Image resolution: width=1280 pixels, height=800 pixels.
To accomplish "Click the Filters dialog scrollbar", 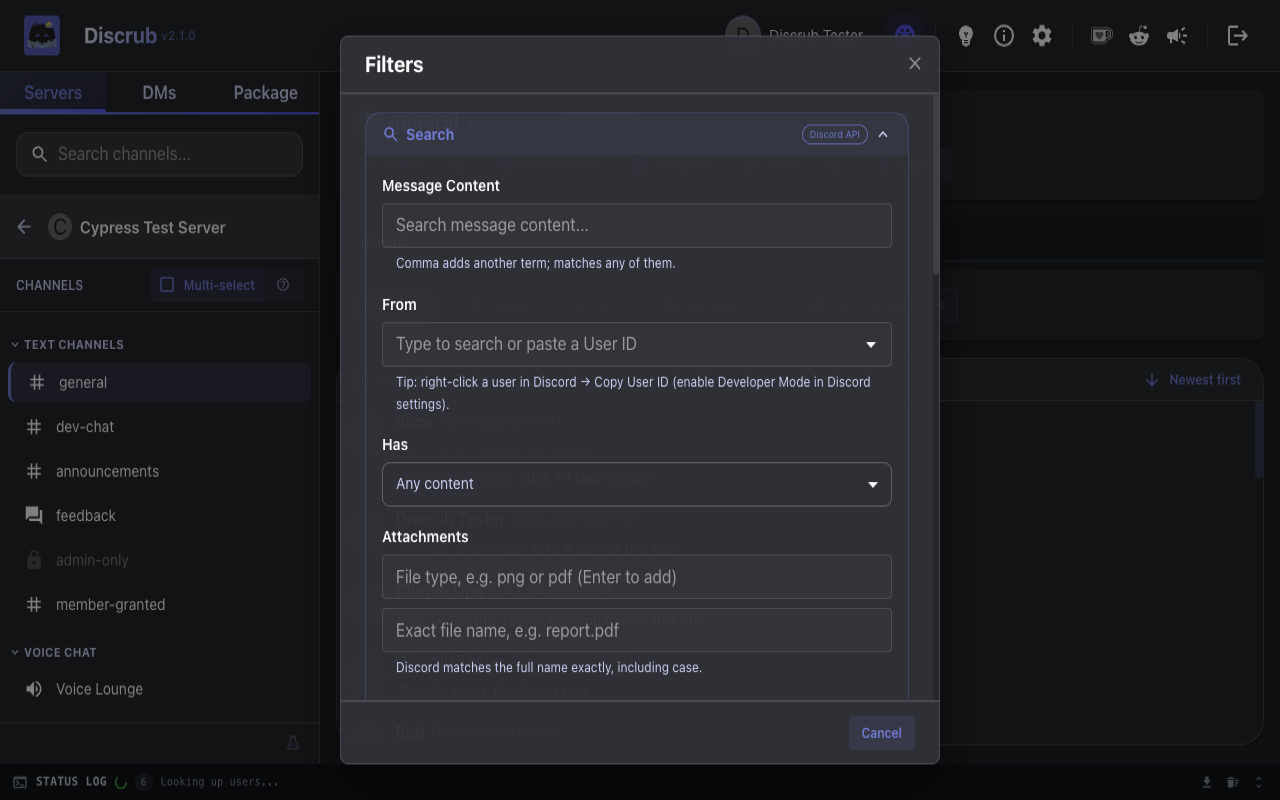I will pyautogui.click(x=935, y=185).
